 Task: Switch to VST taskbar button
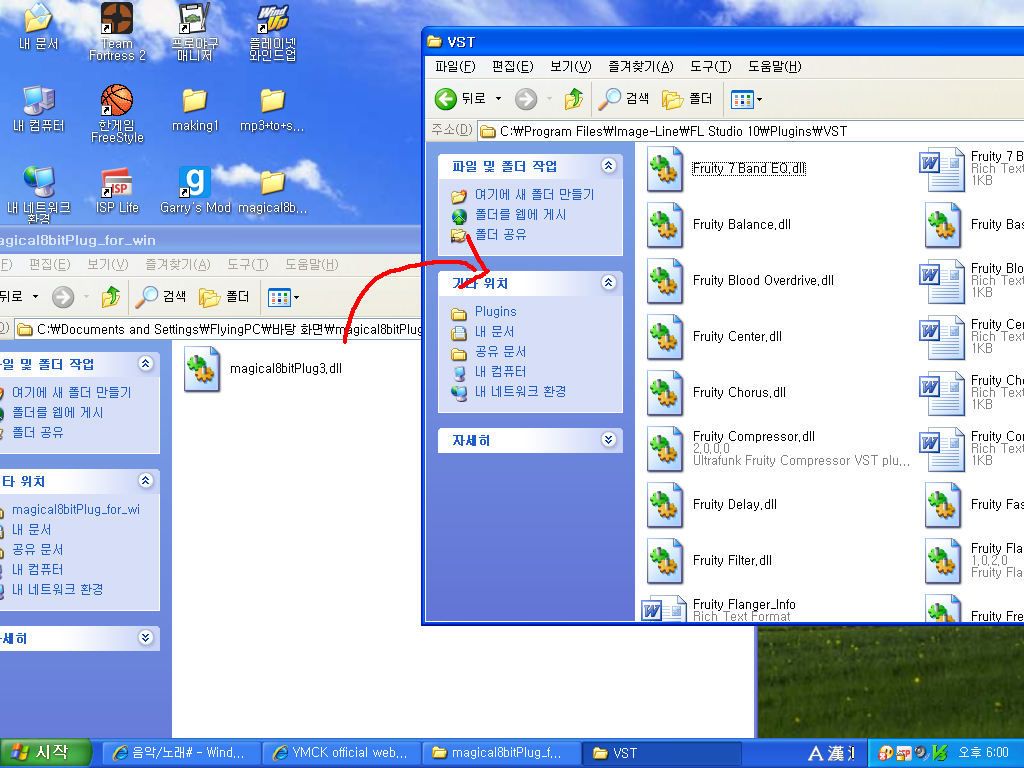[x=662, y=753]
